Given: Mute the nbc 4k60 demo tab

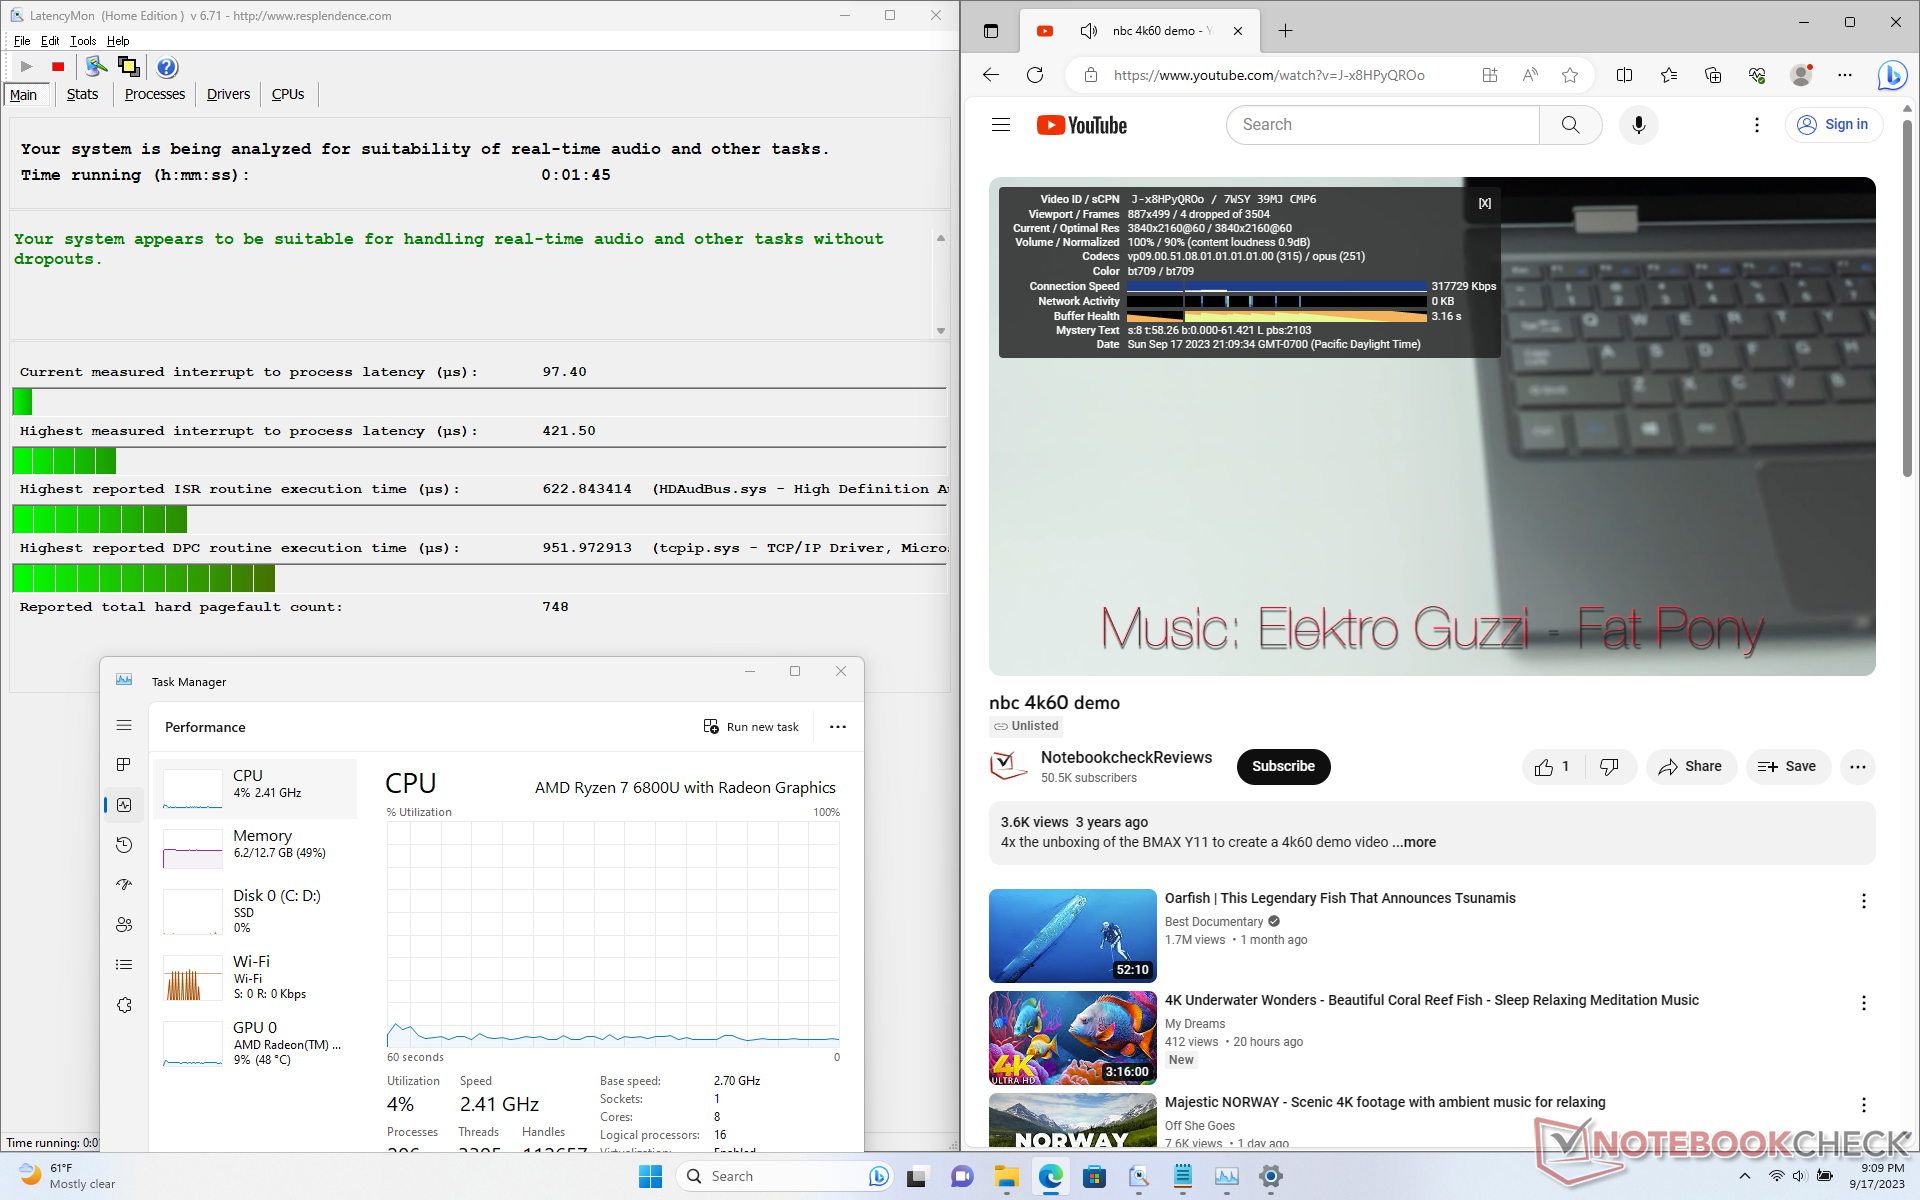Looking at the screenshot, I should coord(1089,31).
